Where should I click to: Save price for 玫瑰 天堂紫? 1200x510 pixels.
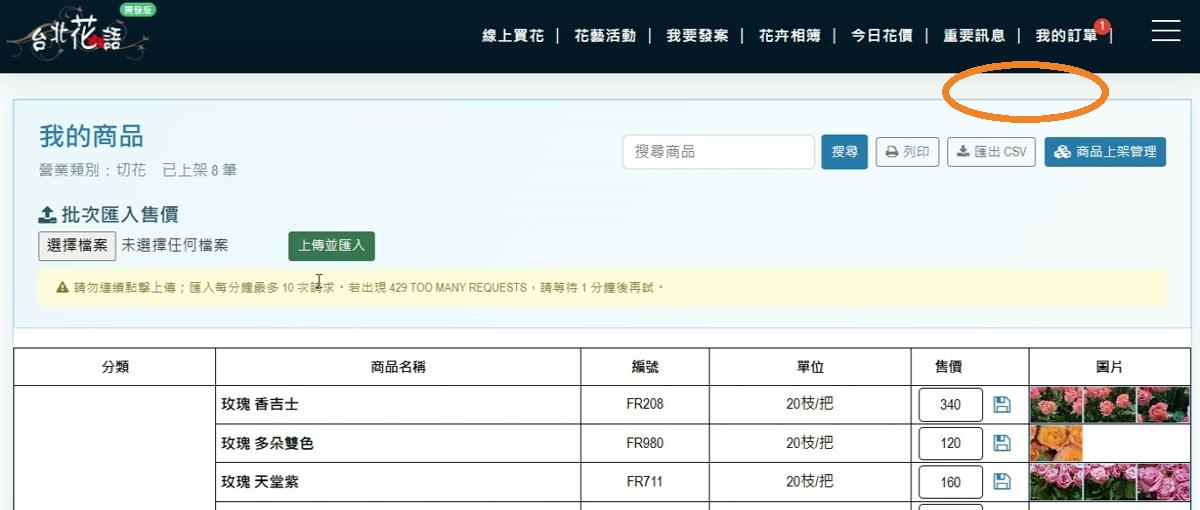click(x=1002, y=481)
